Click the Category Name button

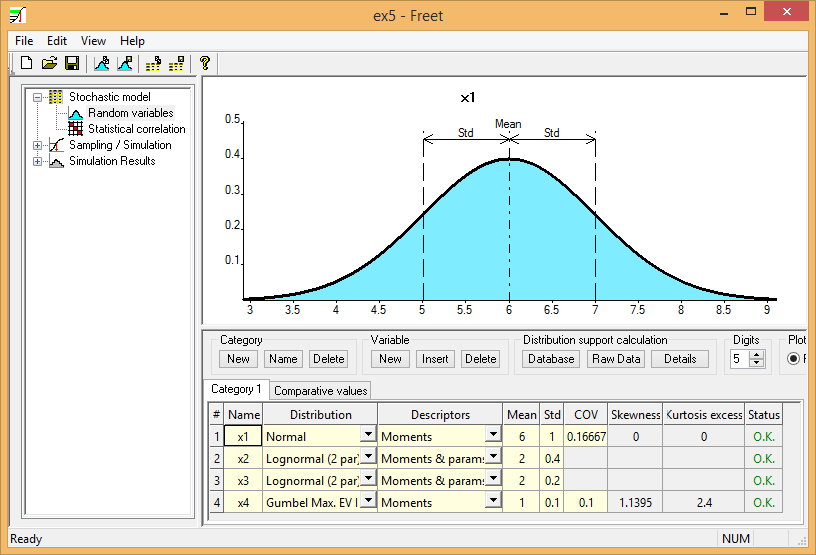click(283, 359)
